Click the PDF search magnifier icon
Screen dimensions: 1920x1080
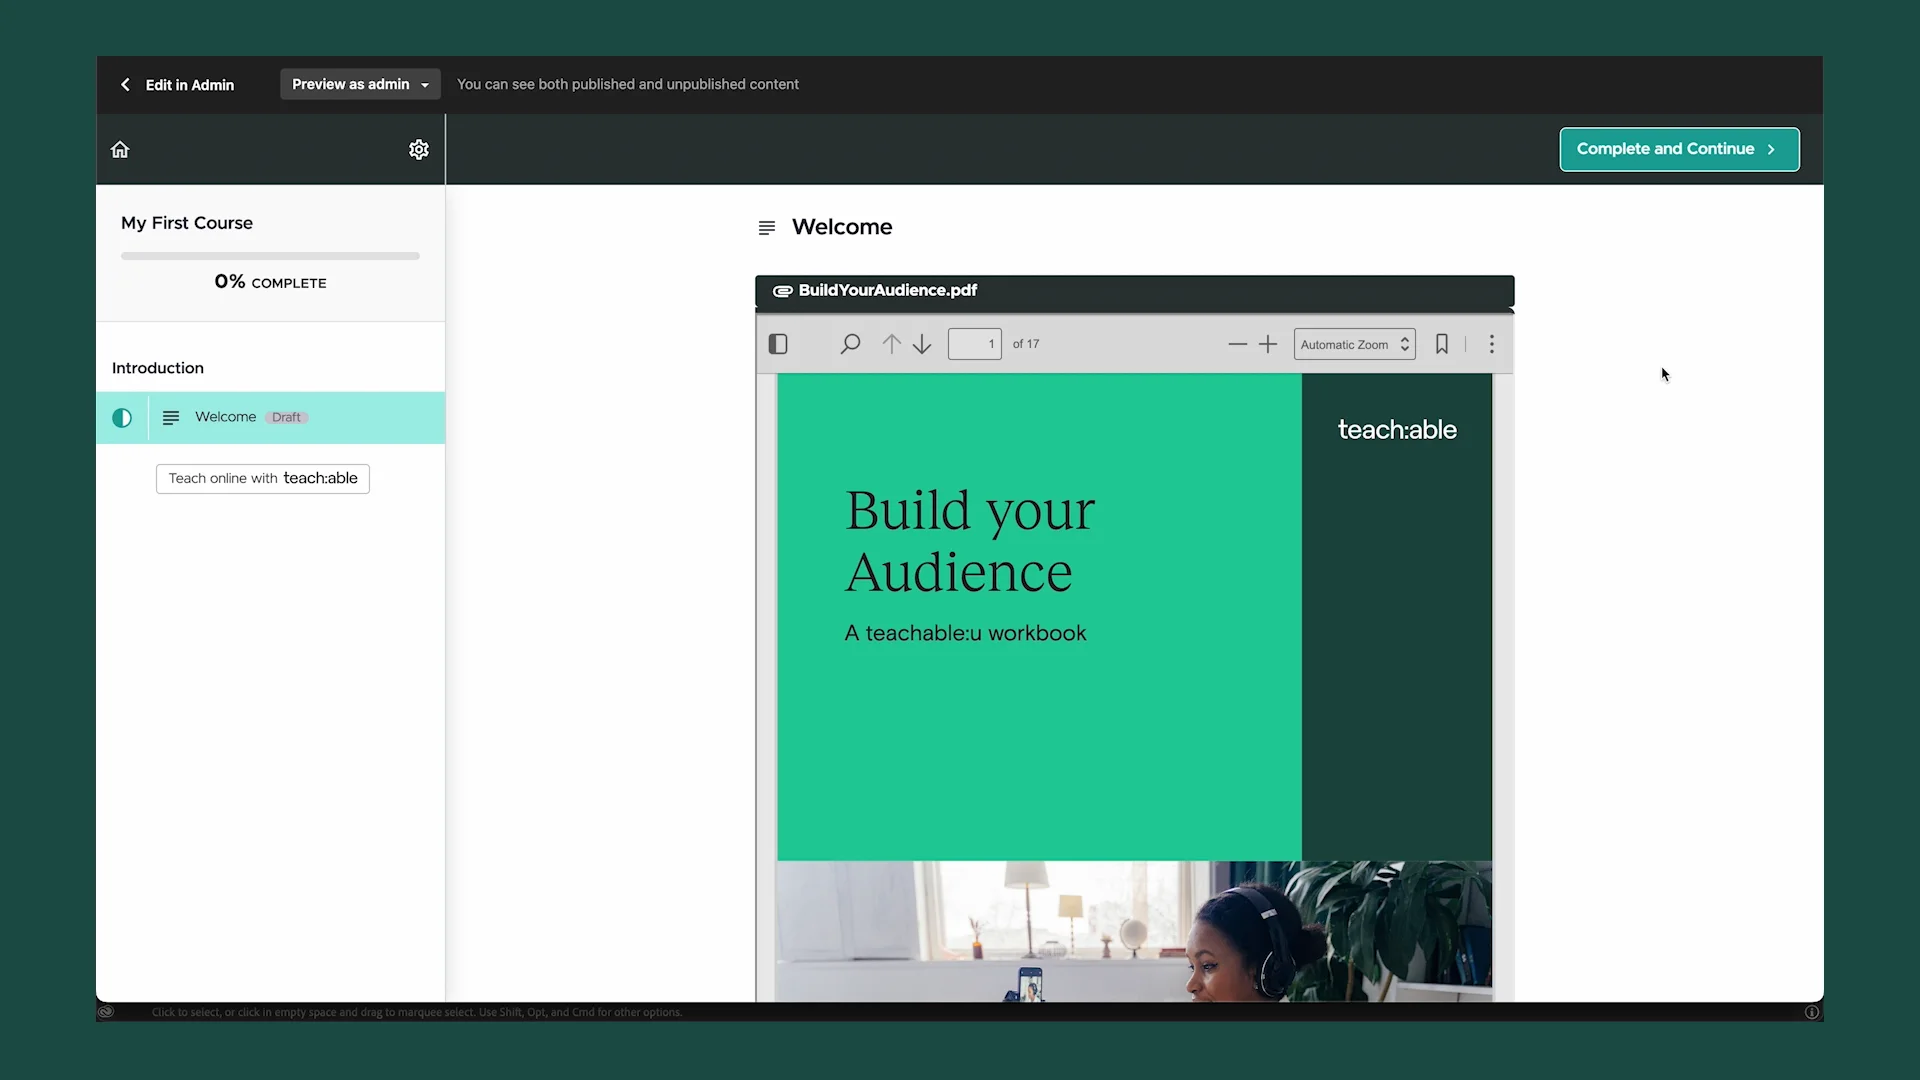[850, 344]
